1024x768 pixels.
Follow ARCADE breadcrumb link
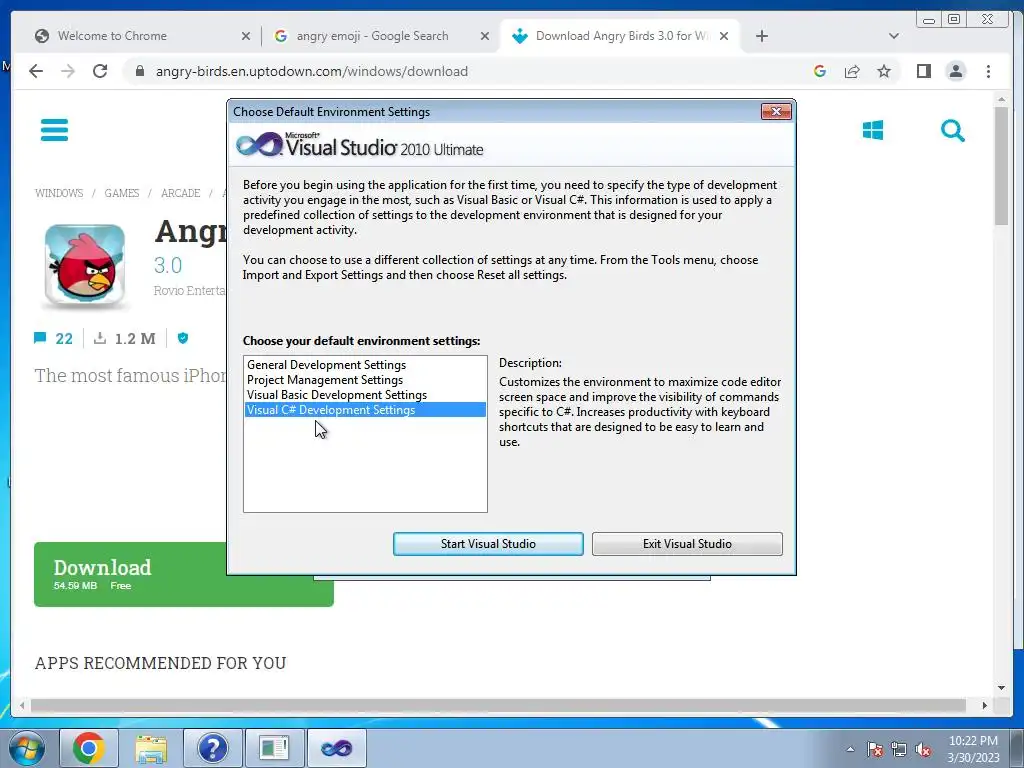(x=180, y=193)
